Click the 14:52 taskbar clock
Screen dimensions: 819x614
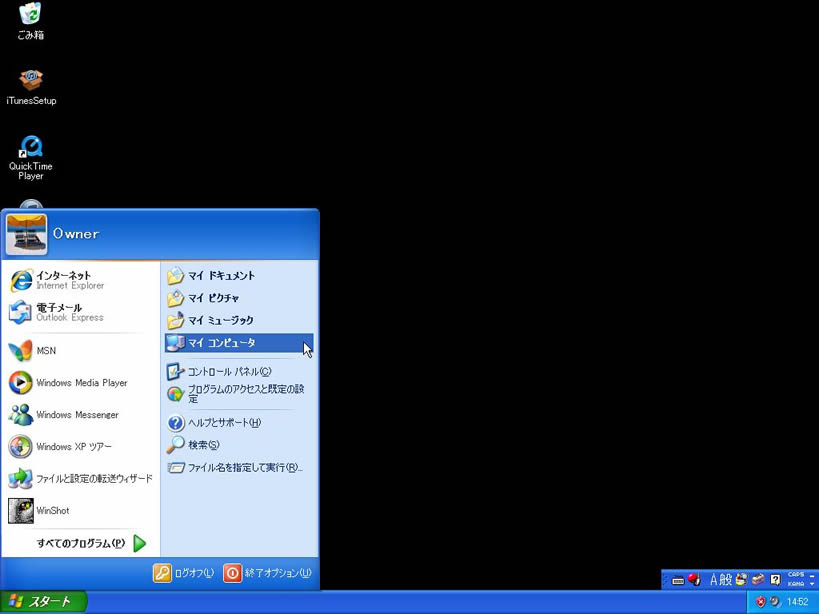coord(797,602)
